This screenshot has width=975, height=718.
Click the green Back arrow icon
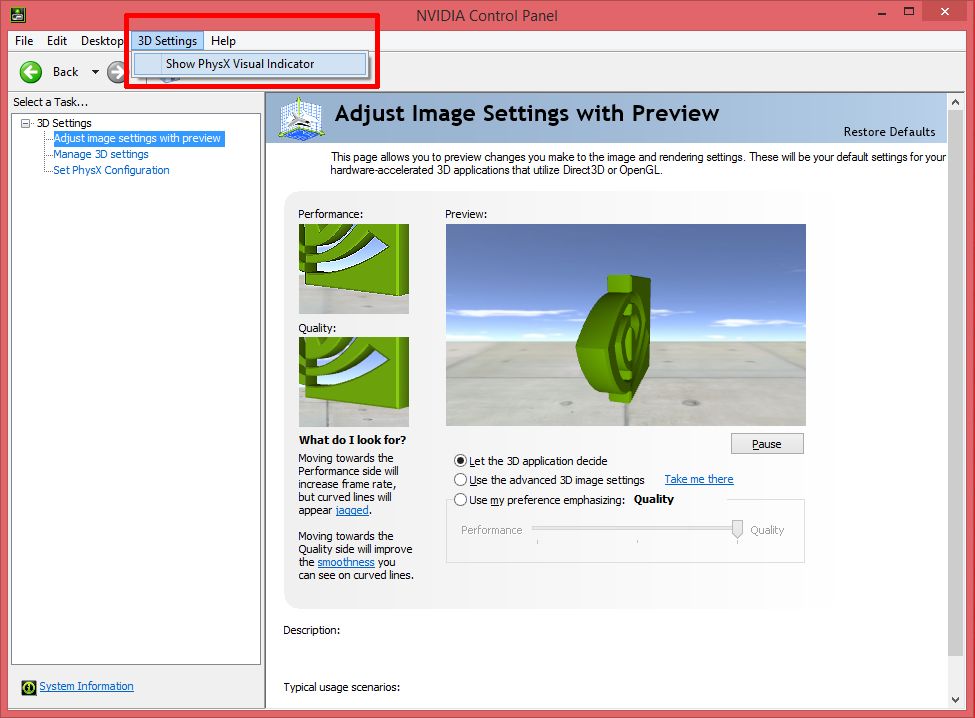click(30, 72)
